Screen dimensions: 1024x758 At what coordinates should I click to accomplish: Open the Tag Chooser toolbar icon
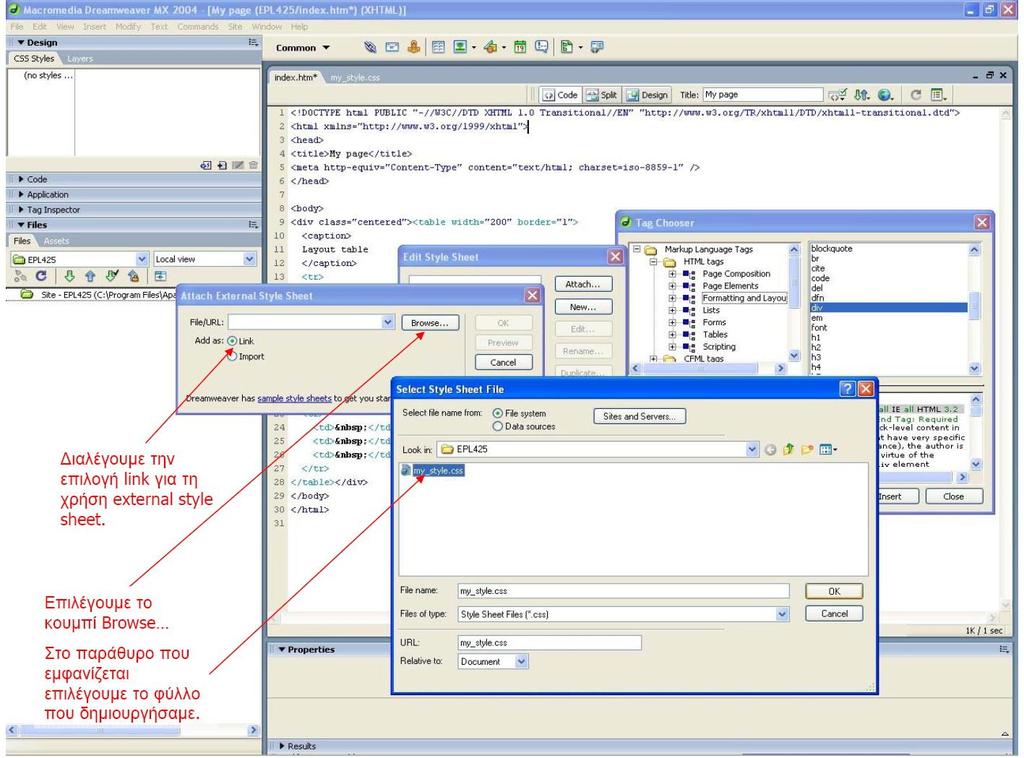tap(596, 47)
